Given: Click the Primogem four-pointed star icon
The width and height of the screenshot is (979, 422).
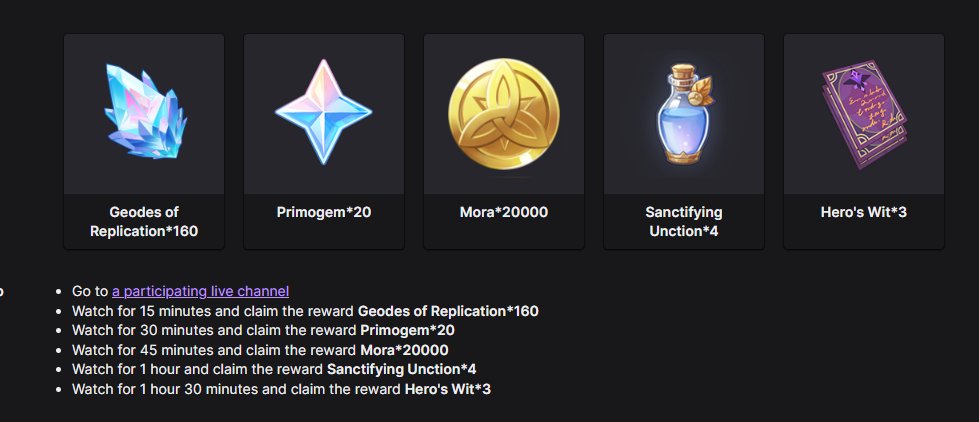Looking at the screenshot, I should click(x=323, y=113).
